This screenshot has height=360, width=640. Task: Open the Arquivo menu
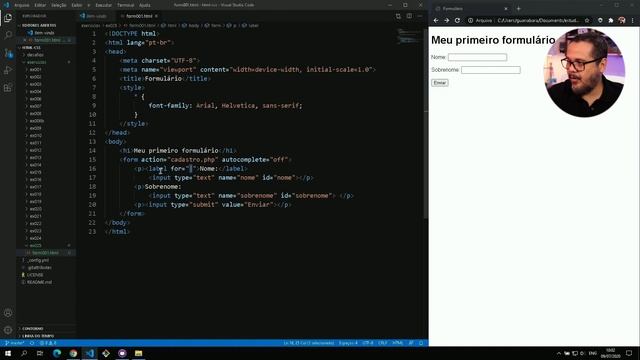(22, 5)
